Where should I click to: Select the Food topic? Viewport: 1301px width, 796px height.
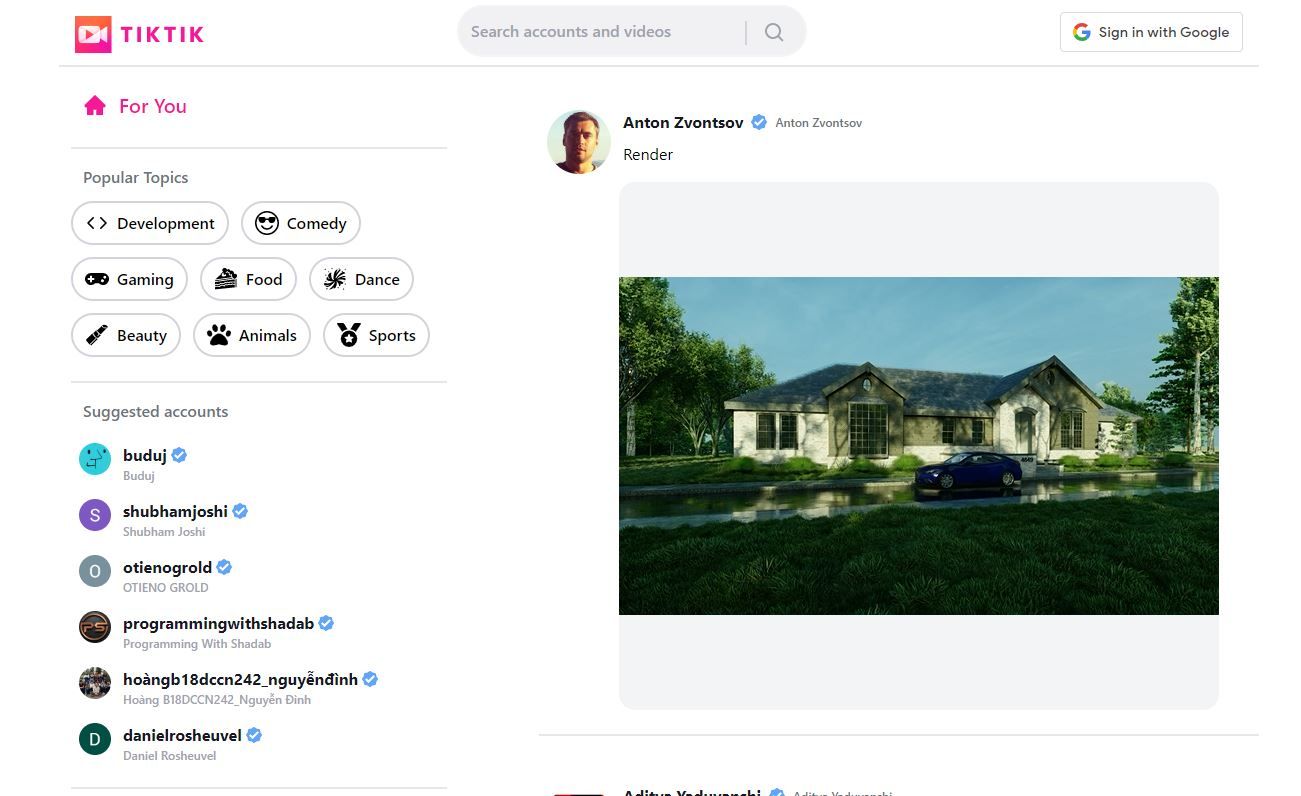tap(249, 279)
